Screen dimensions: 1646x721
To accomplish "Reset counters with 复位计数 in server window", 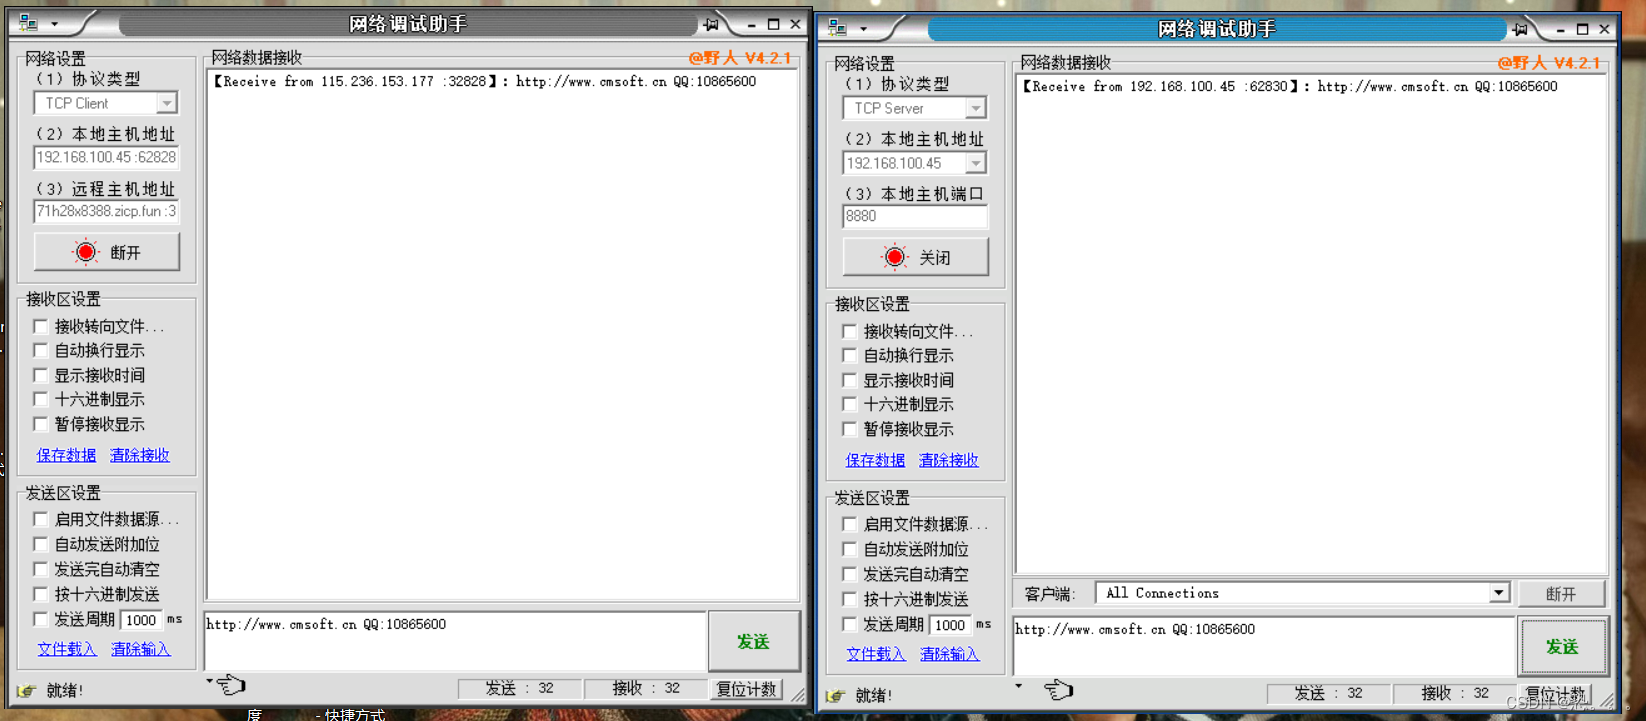I will click(x=1555, y=694).
